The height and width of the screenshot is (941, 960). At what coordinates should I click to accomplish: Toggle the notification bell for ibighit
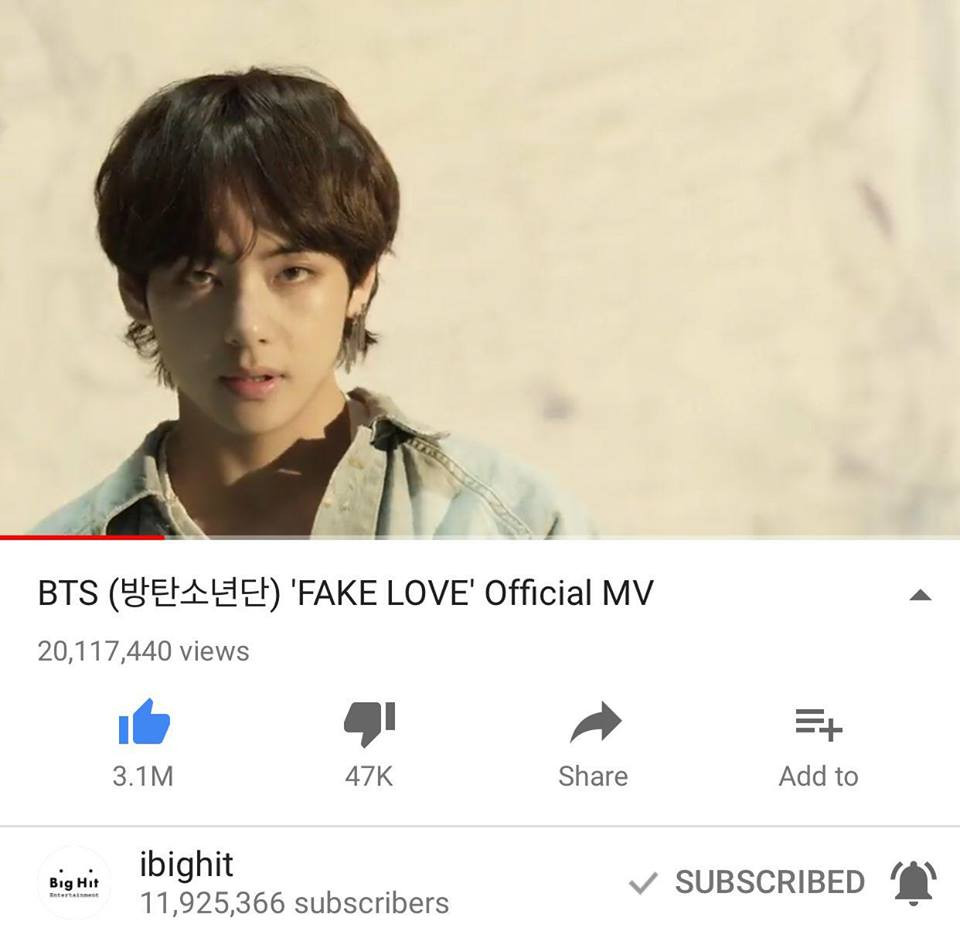(913, 882)
